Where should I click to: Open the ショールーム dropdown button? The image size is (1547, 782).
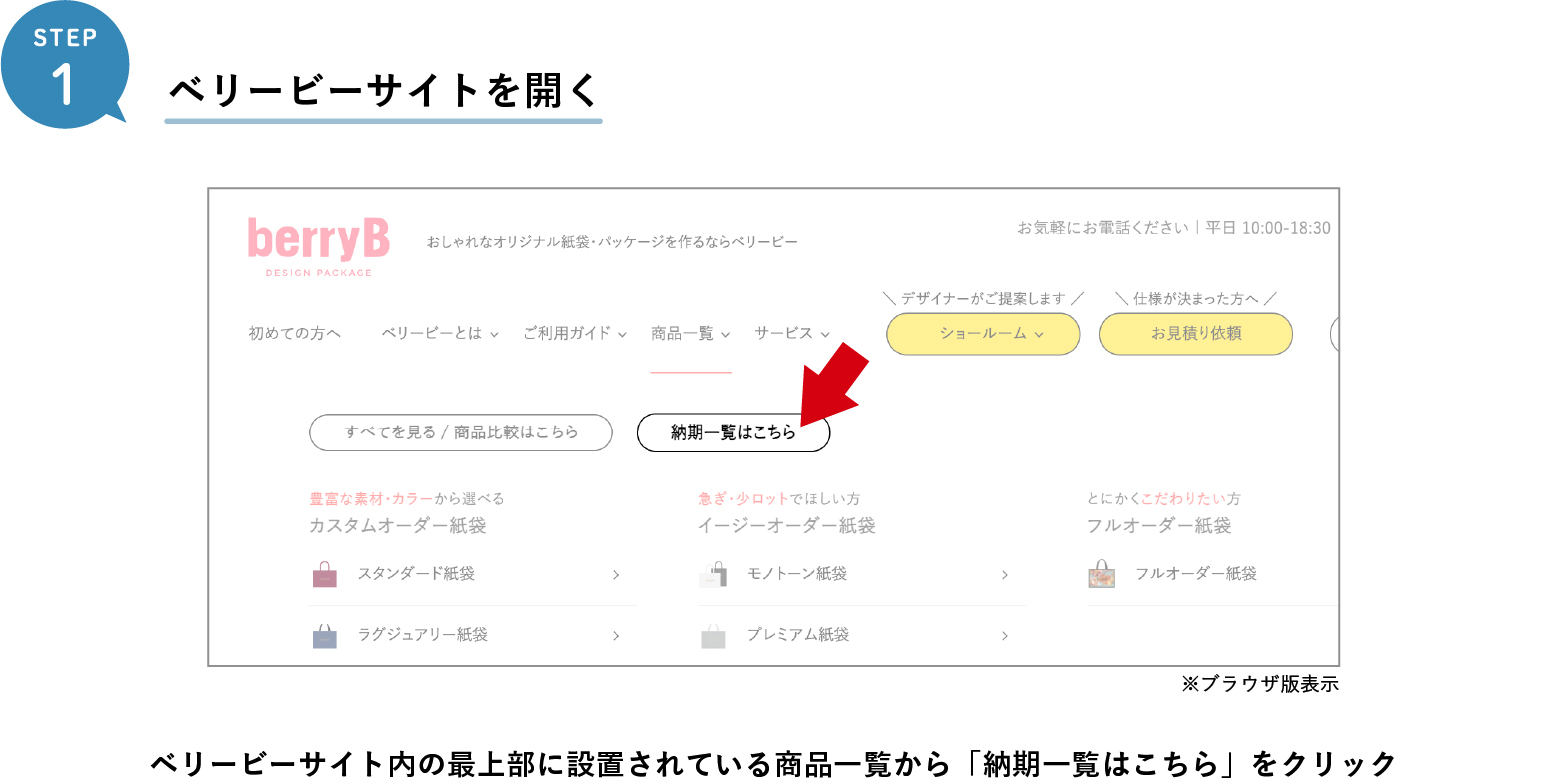tap(983, 334)
